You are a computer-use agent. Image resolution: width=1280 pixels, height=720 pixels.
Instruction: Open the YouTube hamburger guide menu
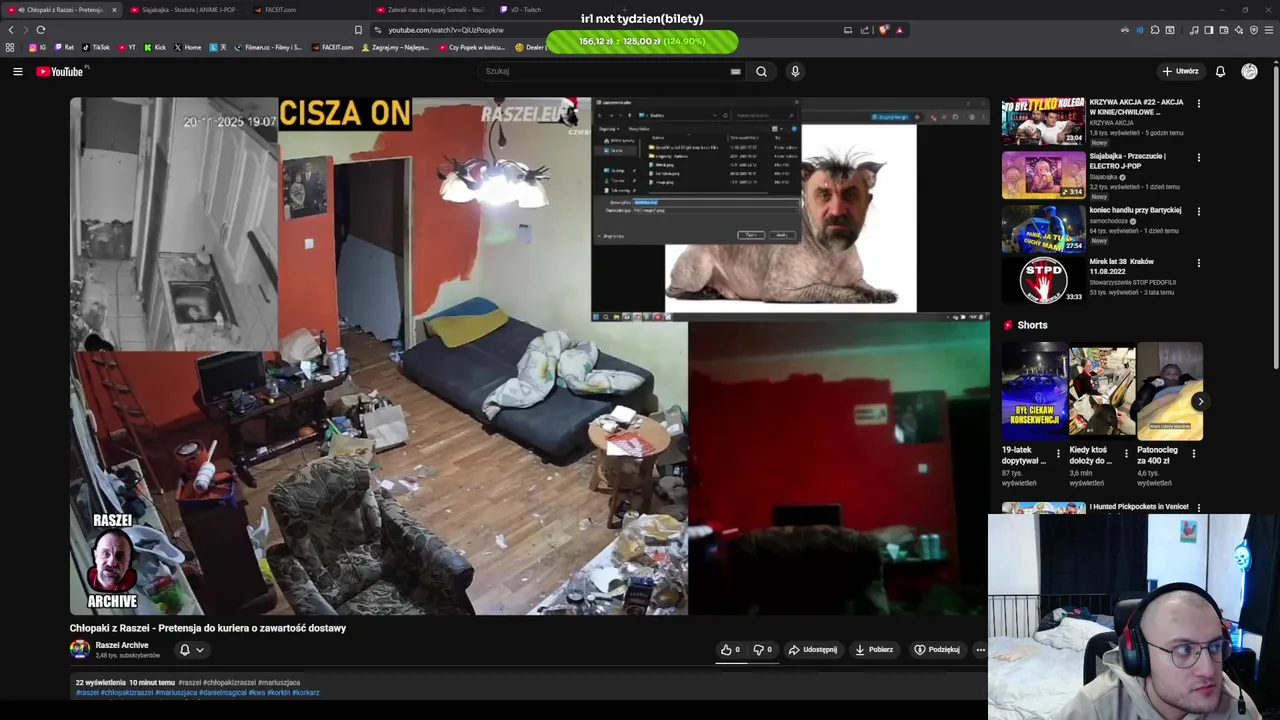[17, 71]
